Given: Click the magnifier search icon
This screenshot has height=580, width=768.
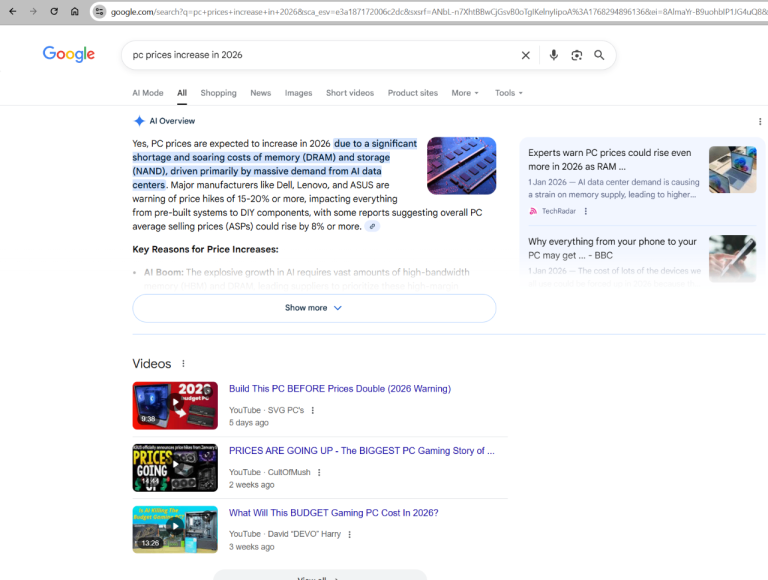Looking at the screenshot, I should click(599, 55).
